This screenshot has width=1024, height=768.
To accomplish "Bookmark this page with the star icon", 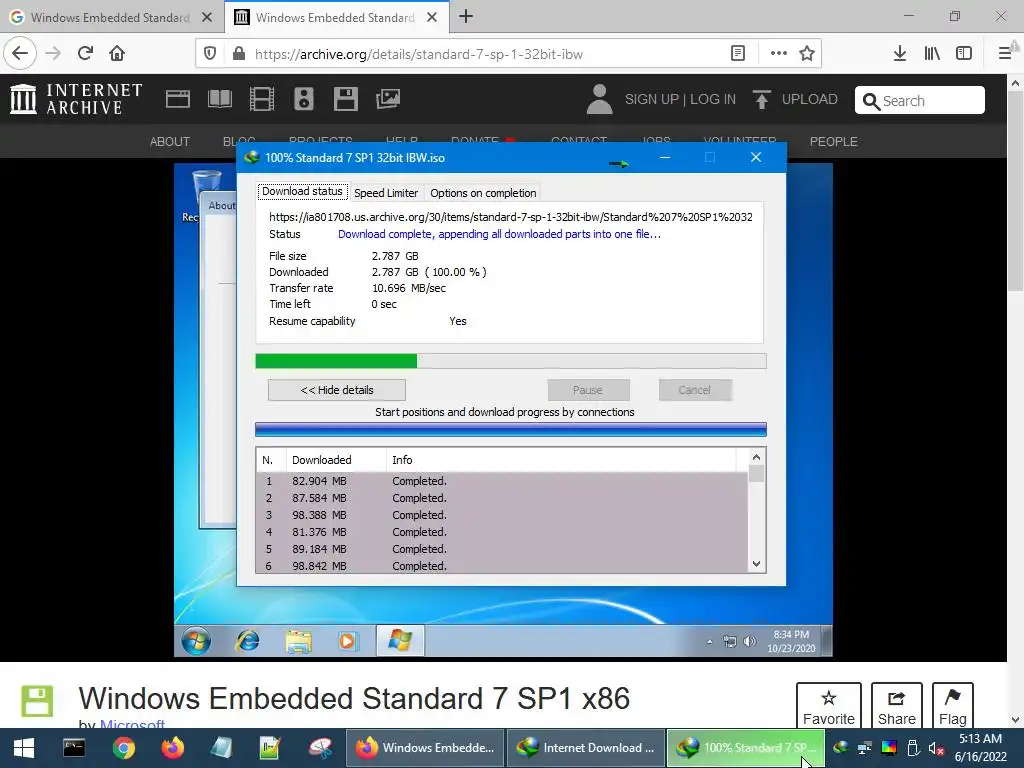I will point(807,54).
